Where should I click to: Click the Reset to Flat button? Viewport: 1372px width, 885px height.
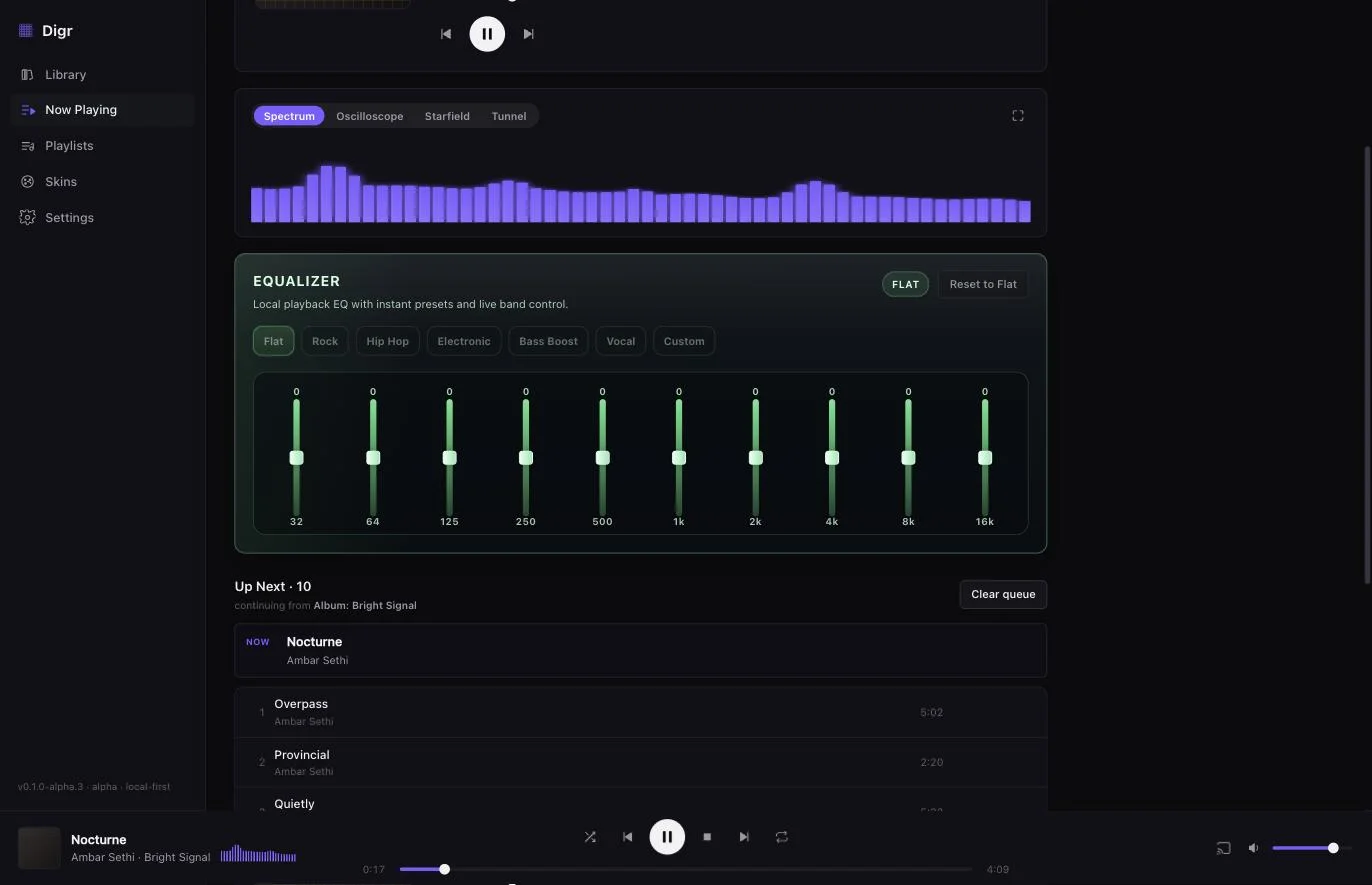983,285
